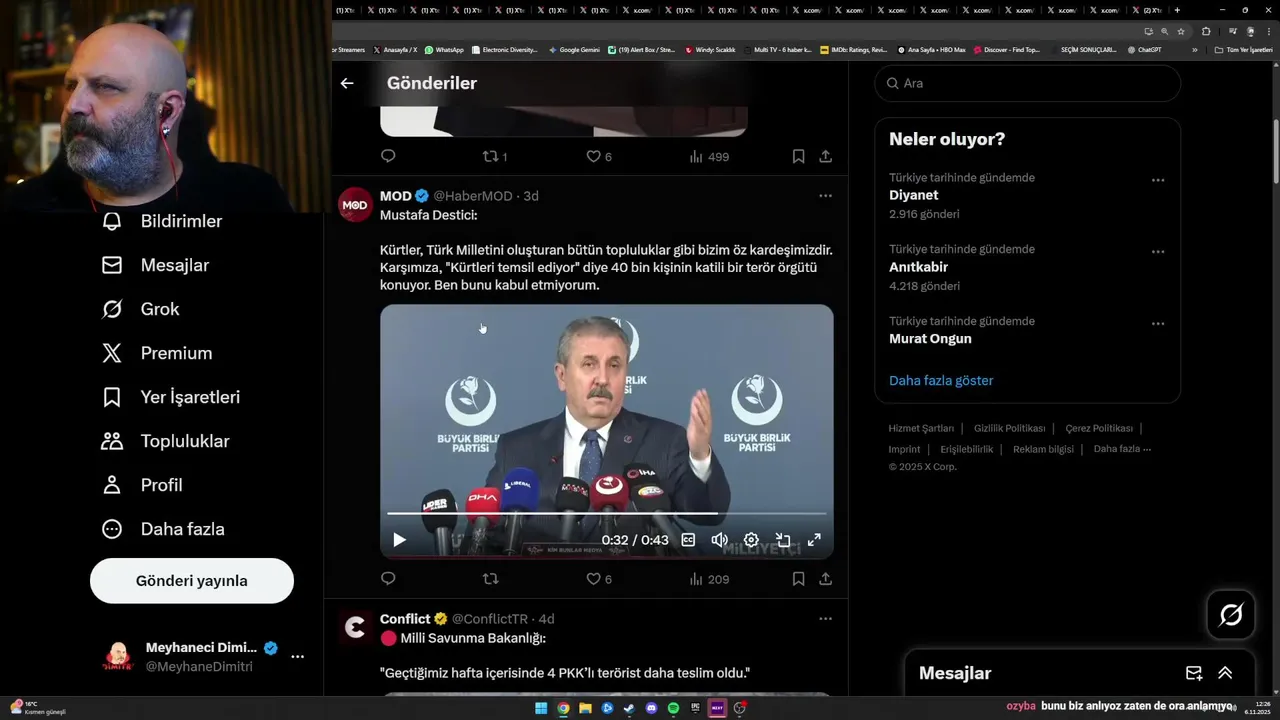Share the post with 499 views
The image size is (1280, 720).
825,156
